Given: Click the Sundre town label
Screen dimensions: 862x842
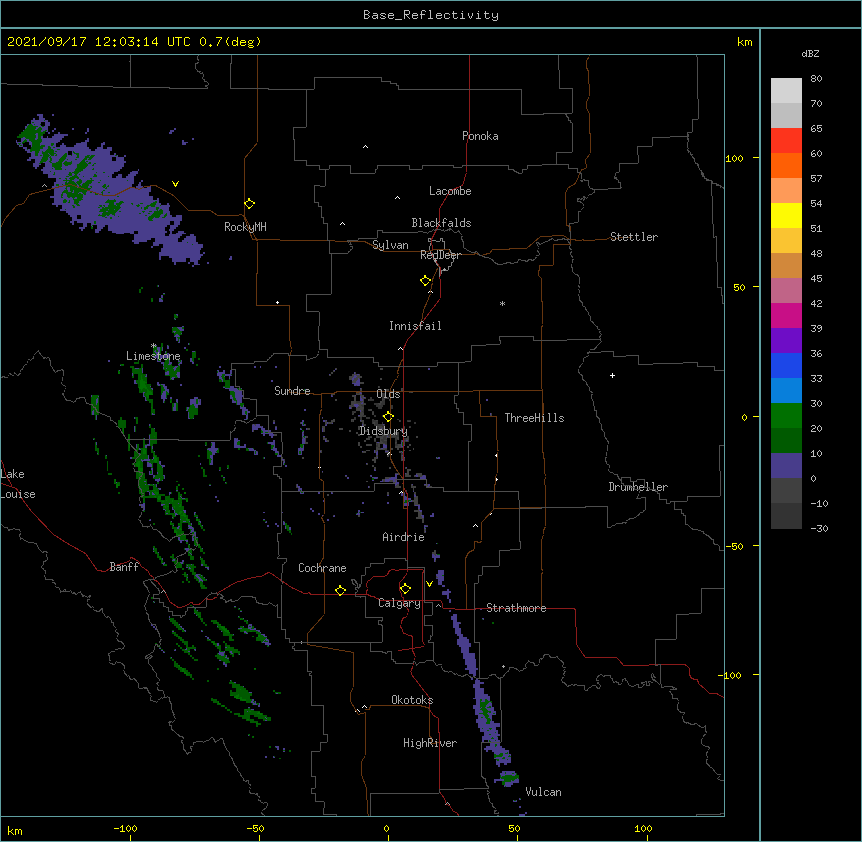Looking at the screenshot, I should tap(292, 391).
